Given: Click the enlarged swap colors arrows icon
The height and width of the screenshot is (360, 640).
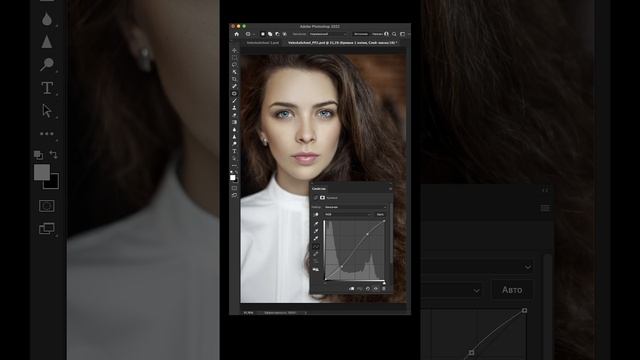Looking at the screenshot, I should 53,154.
